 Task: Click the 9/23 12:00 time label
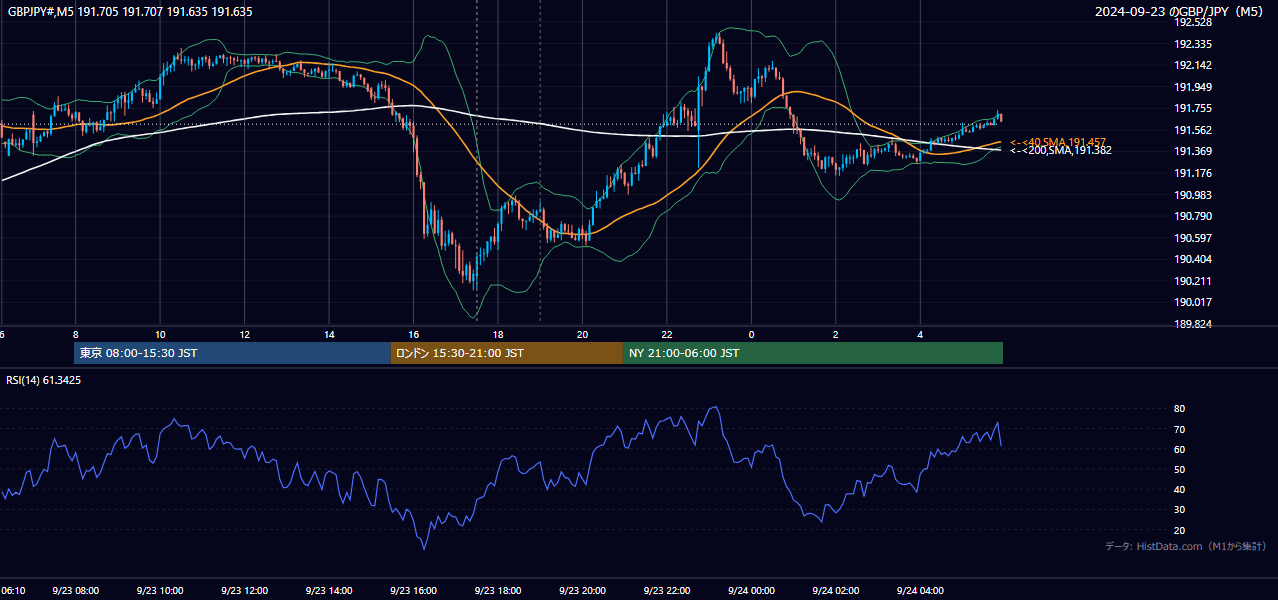(244, 591)
